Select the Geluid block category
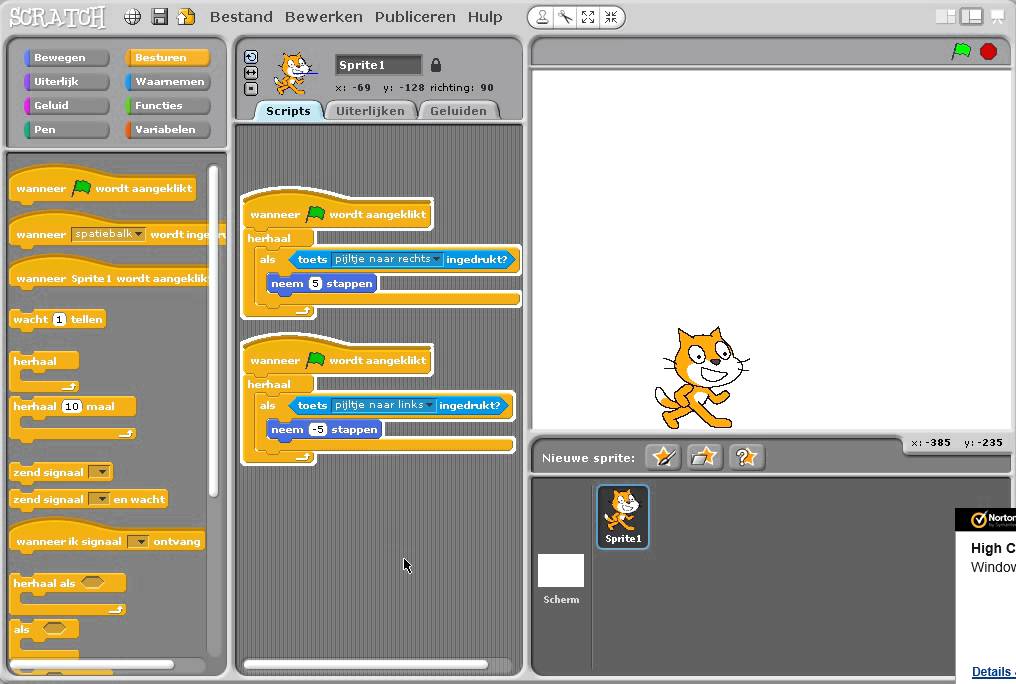 pos(67,106)
